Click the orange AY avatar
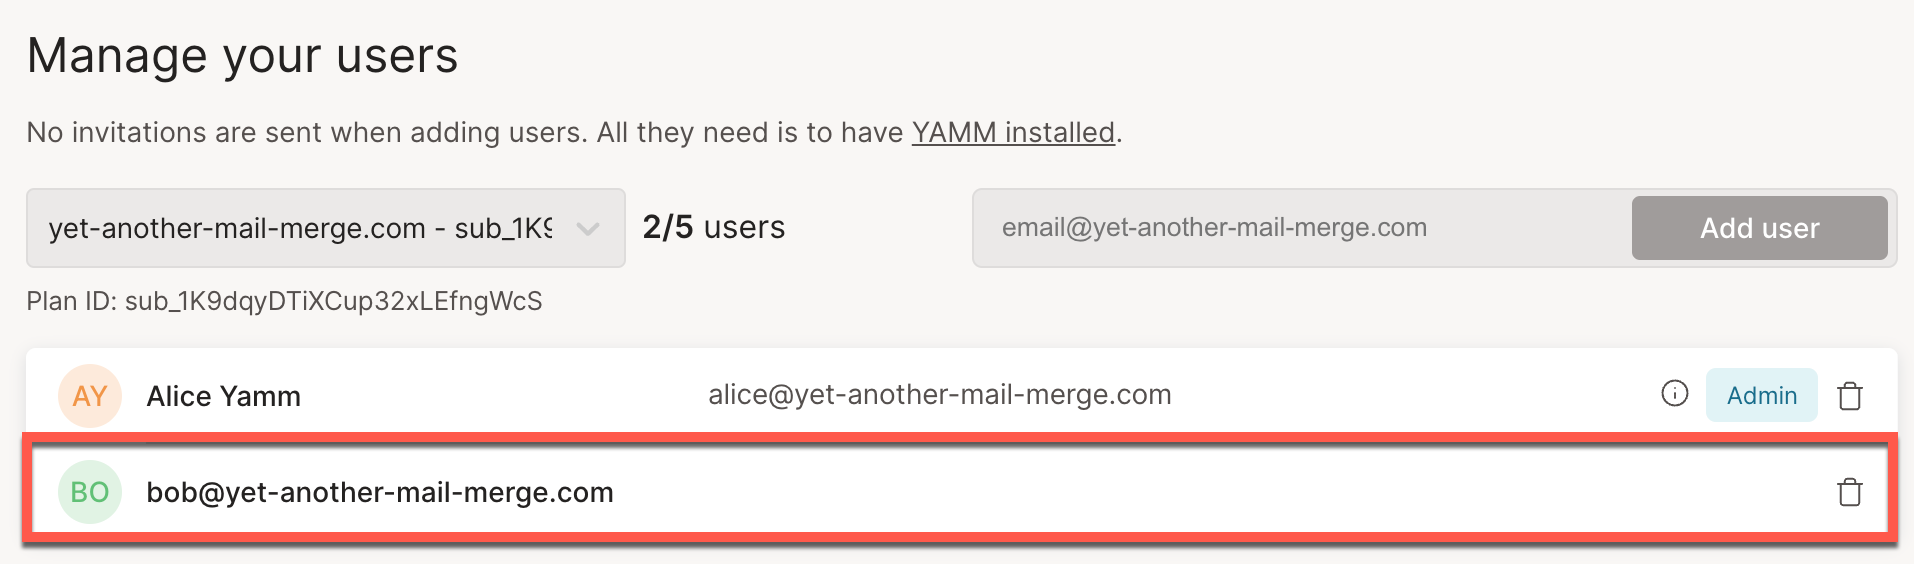 tap(90, 396)
